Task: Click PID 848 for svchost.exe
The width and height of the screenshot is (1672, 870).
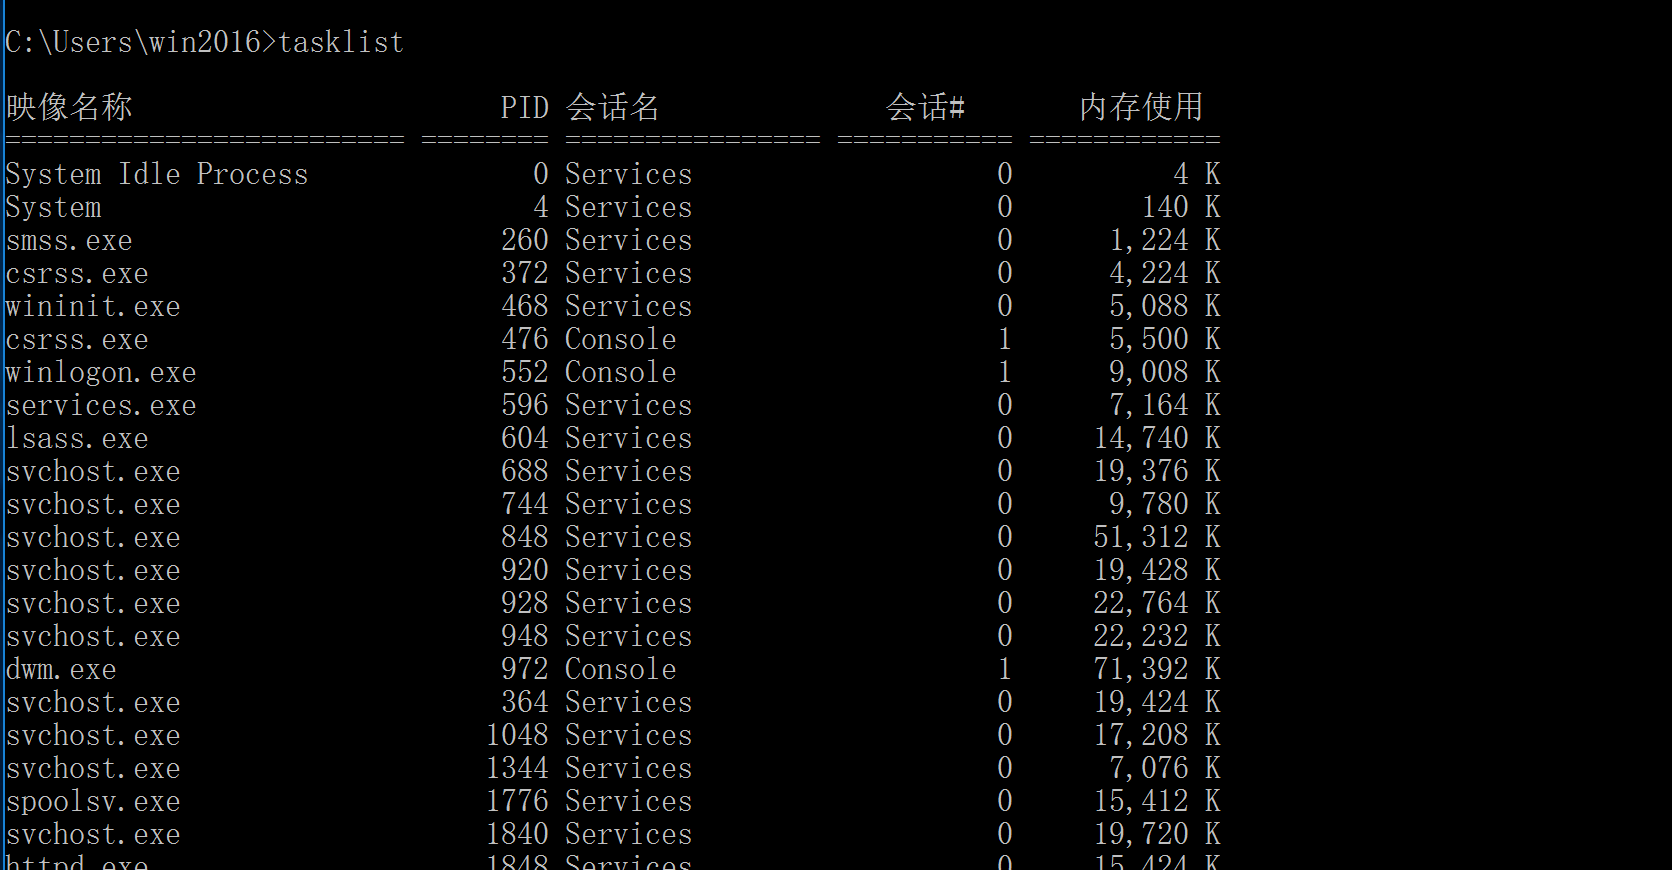Action: tap(525, 537)
